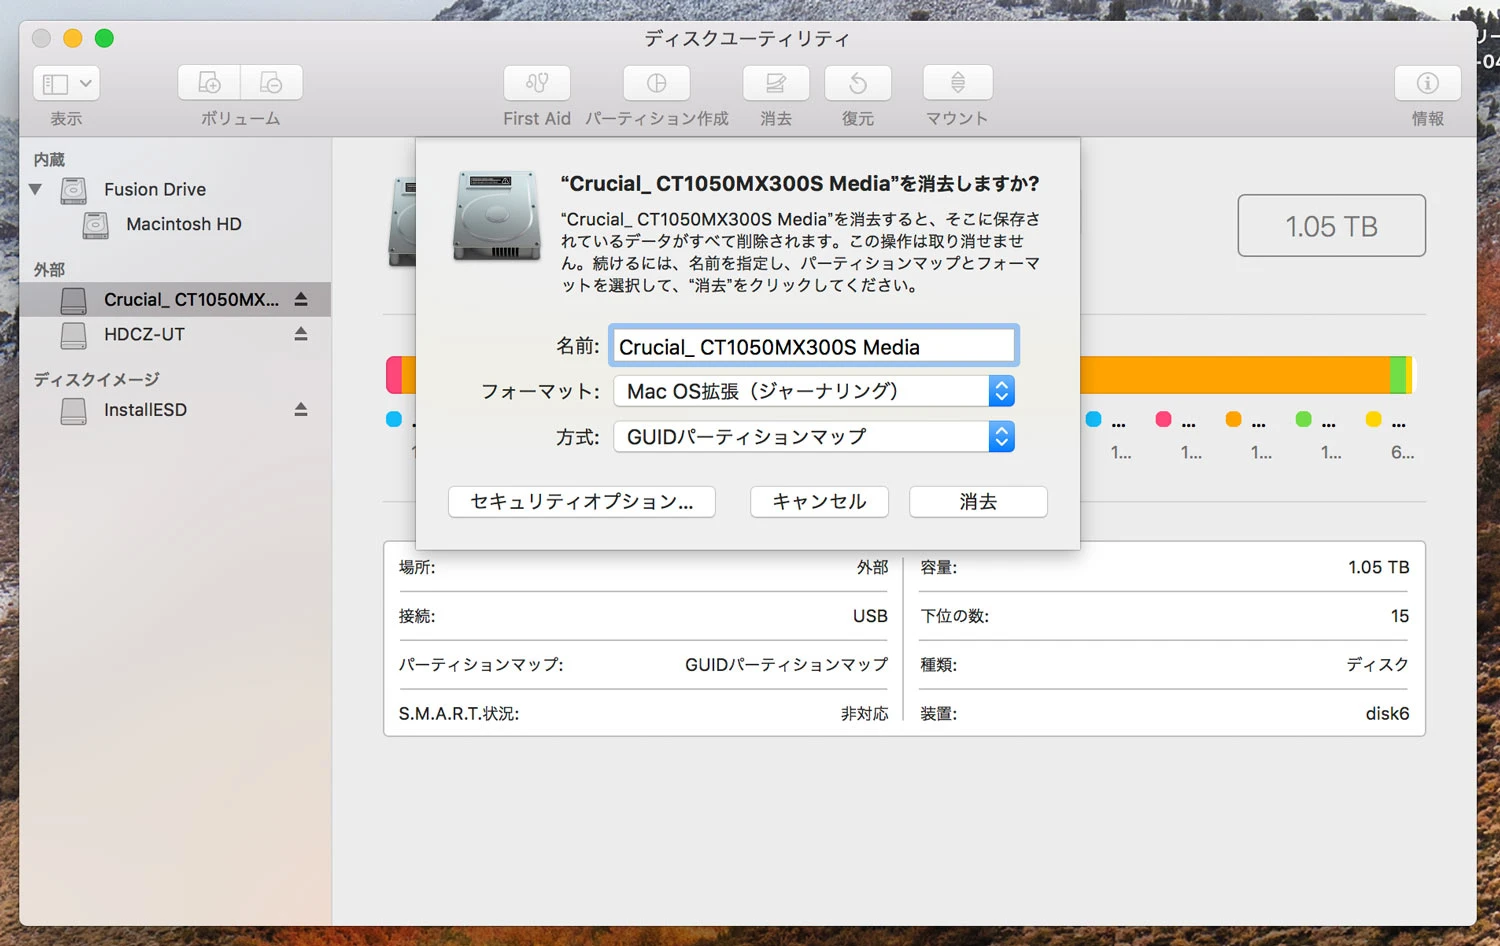The height and width of the screenshot is (946, 1500).
Task: Click the ディスクユーティリティ window title
Action: (x=747, y=39)
